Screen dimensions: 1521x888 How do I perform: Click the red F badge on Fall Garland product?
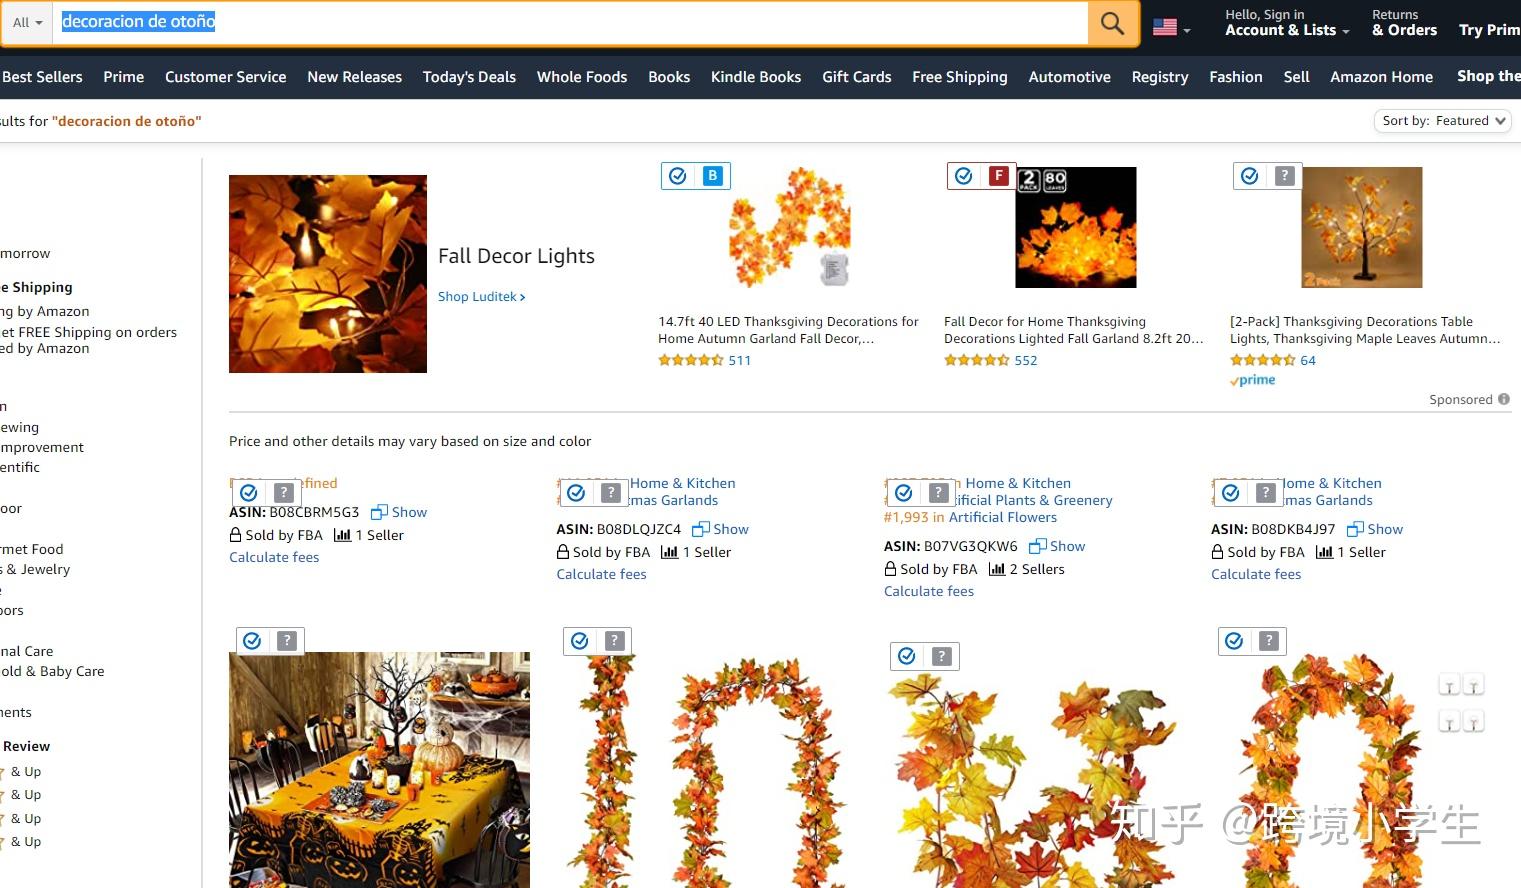coord(998,176)
